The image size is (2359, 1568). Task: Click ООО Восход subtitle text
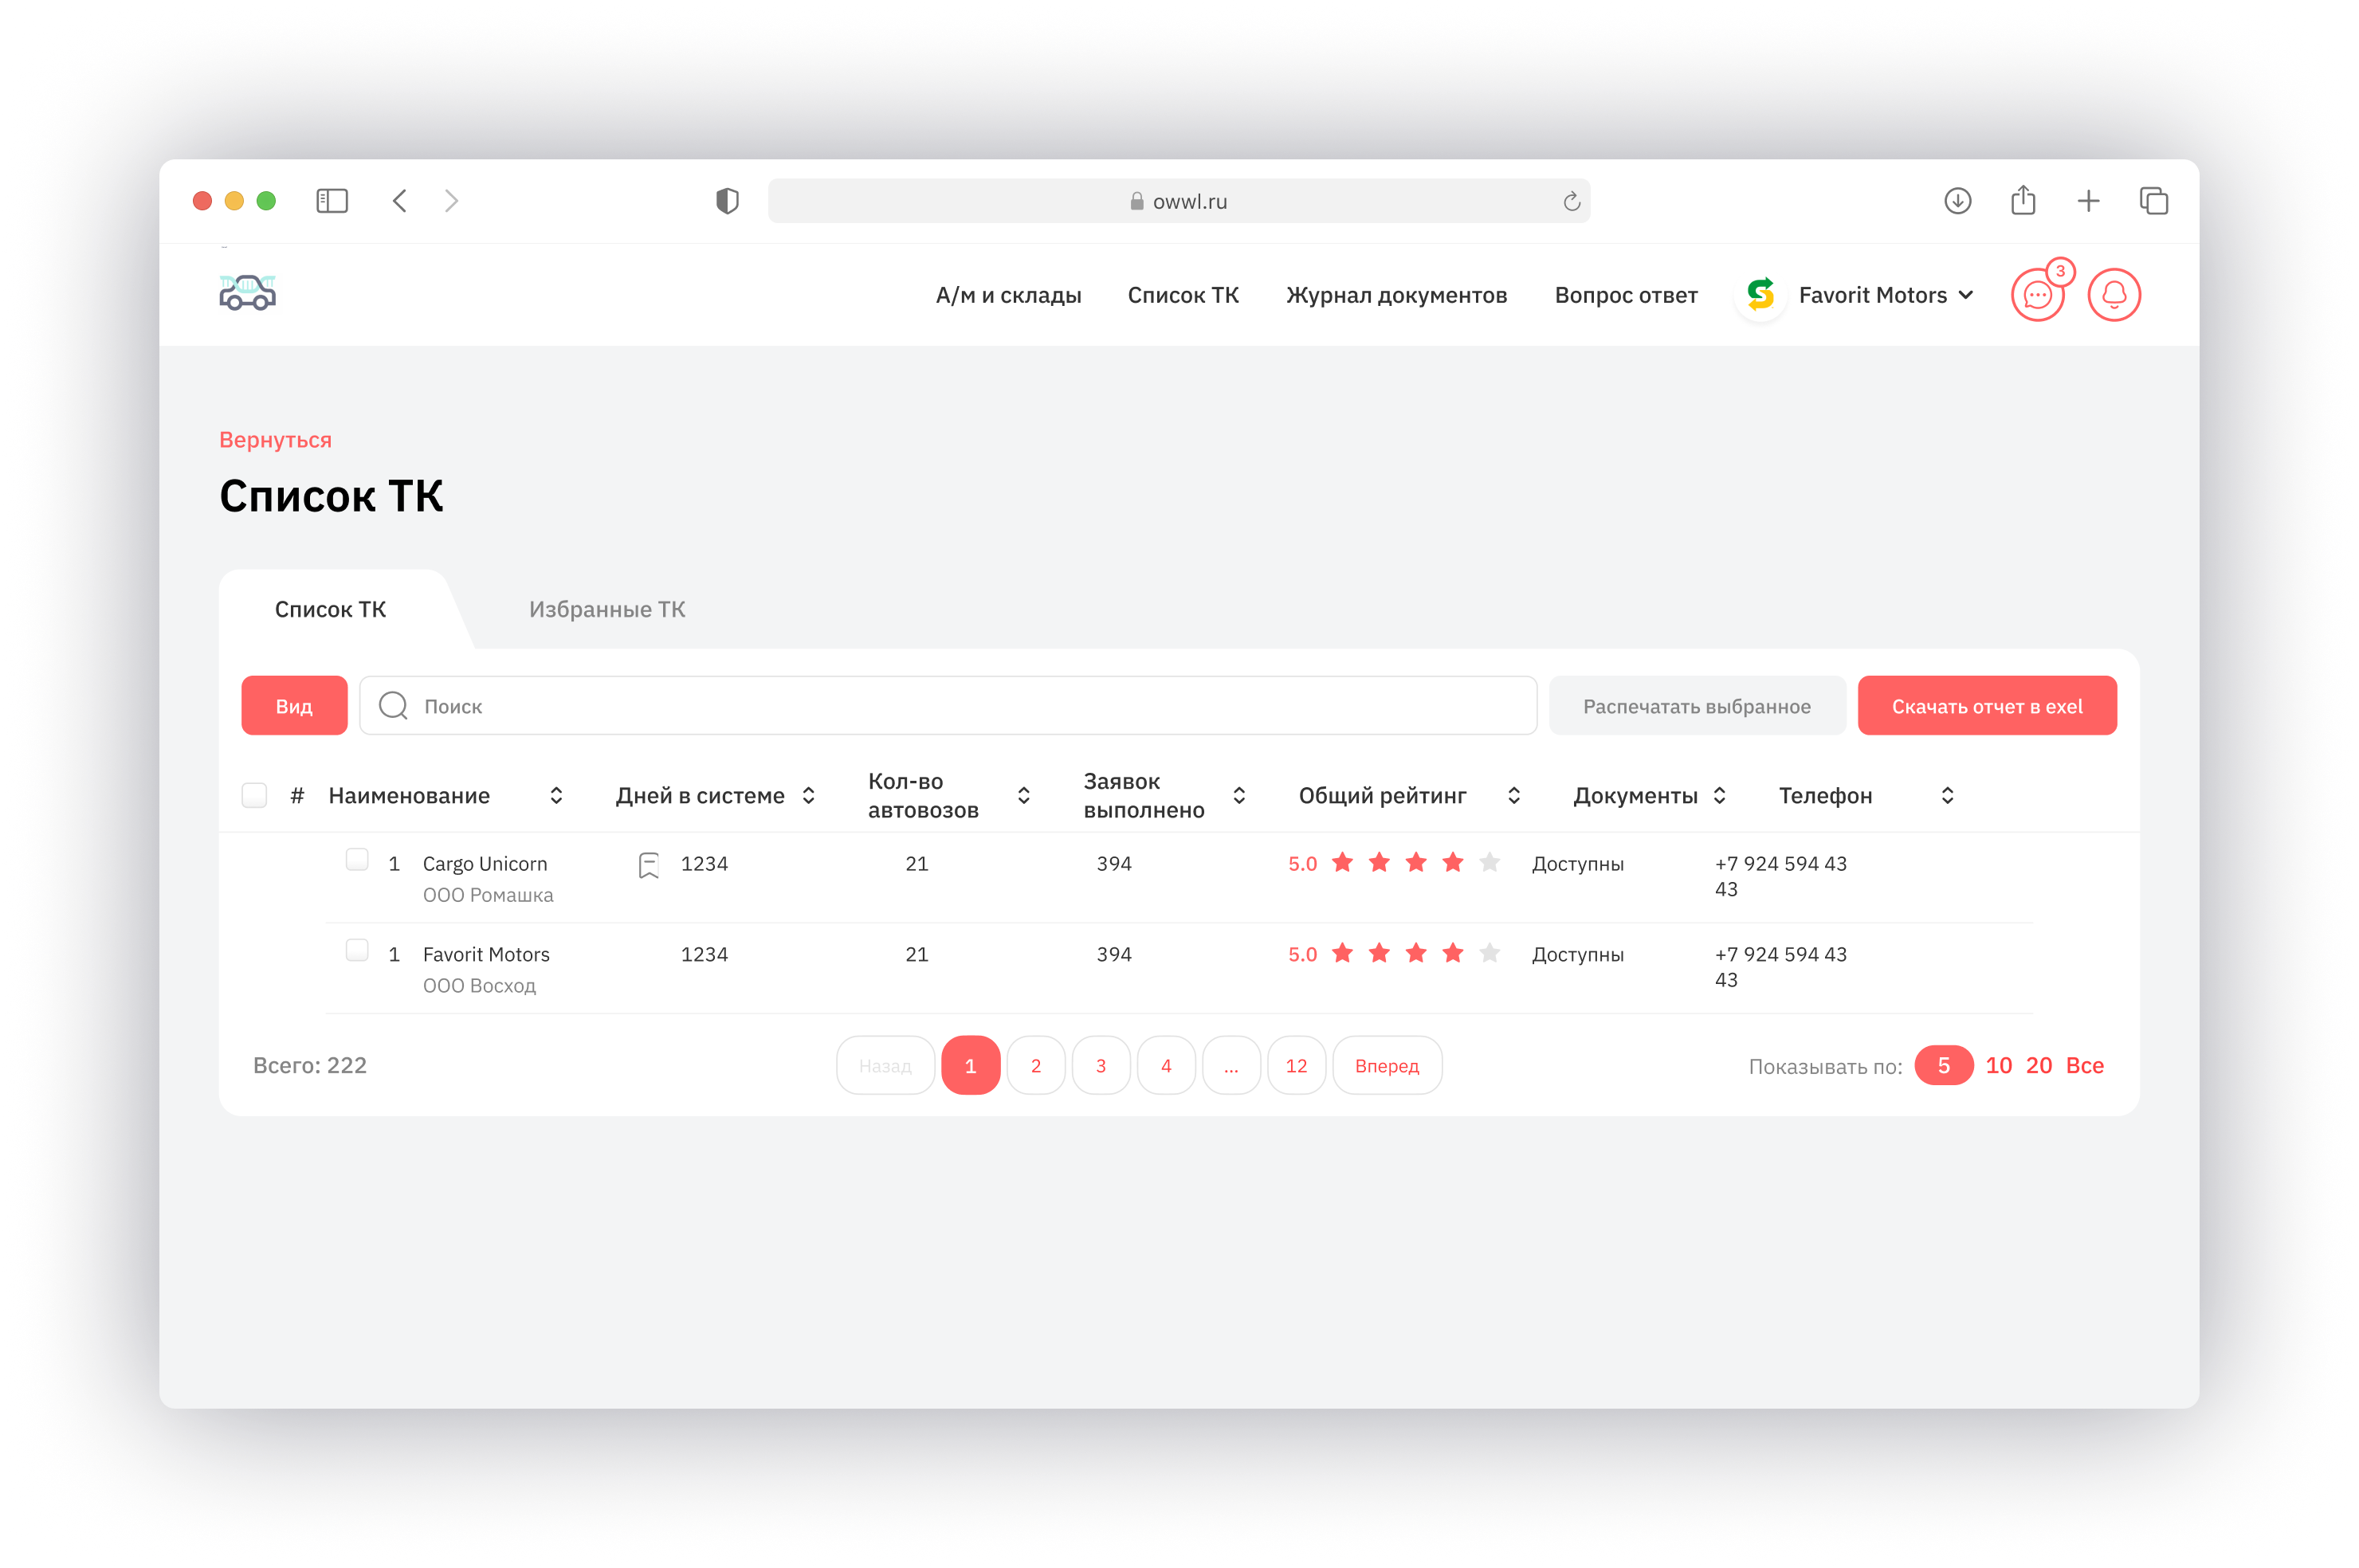478,986
